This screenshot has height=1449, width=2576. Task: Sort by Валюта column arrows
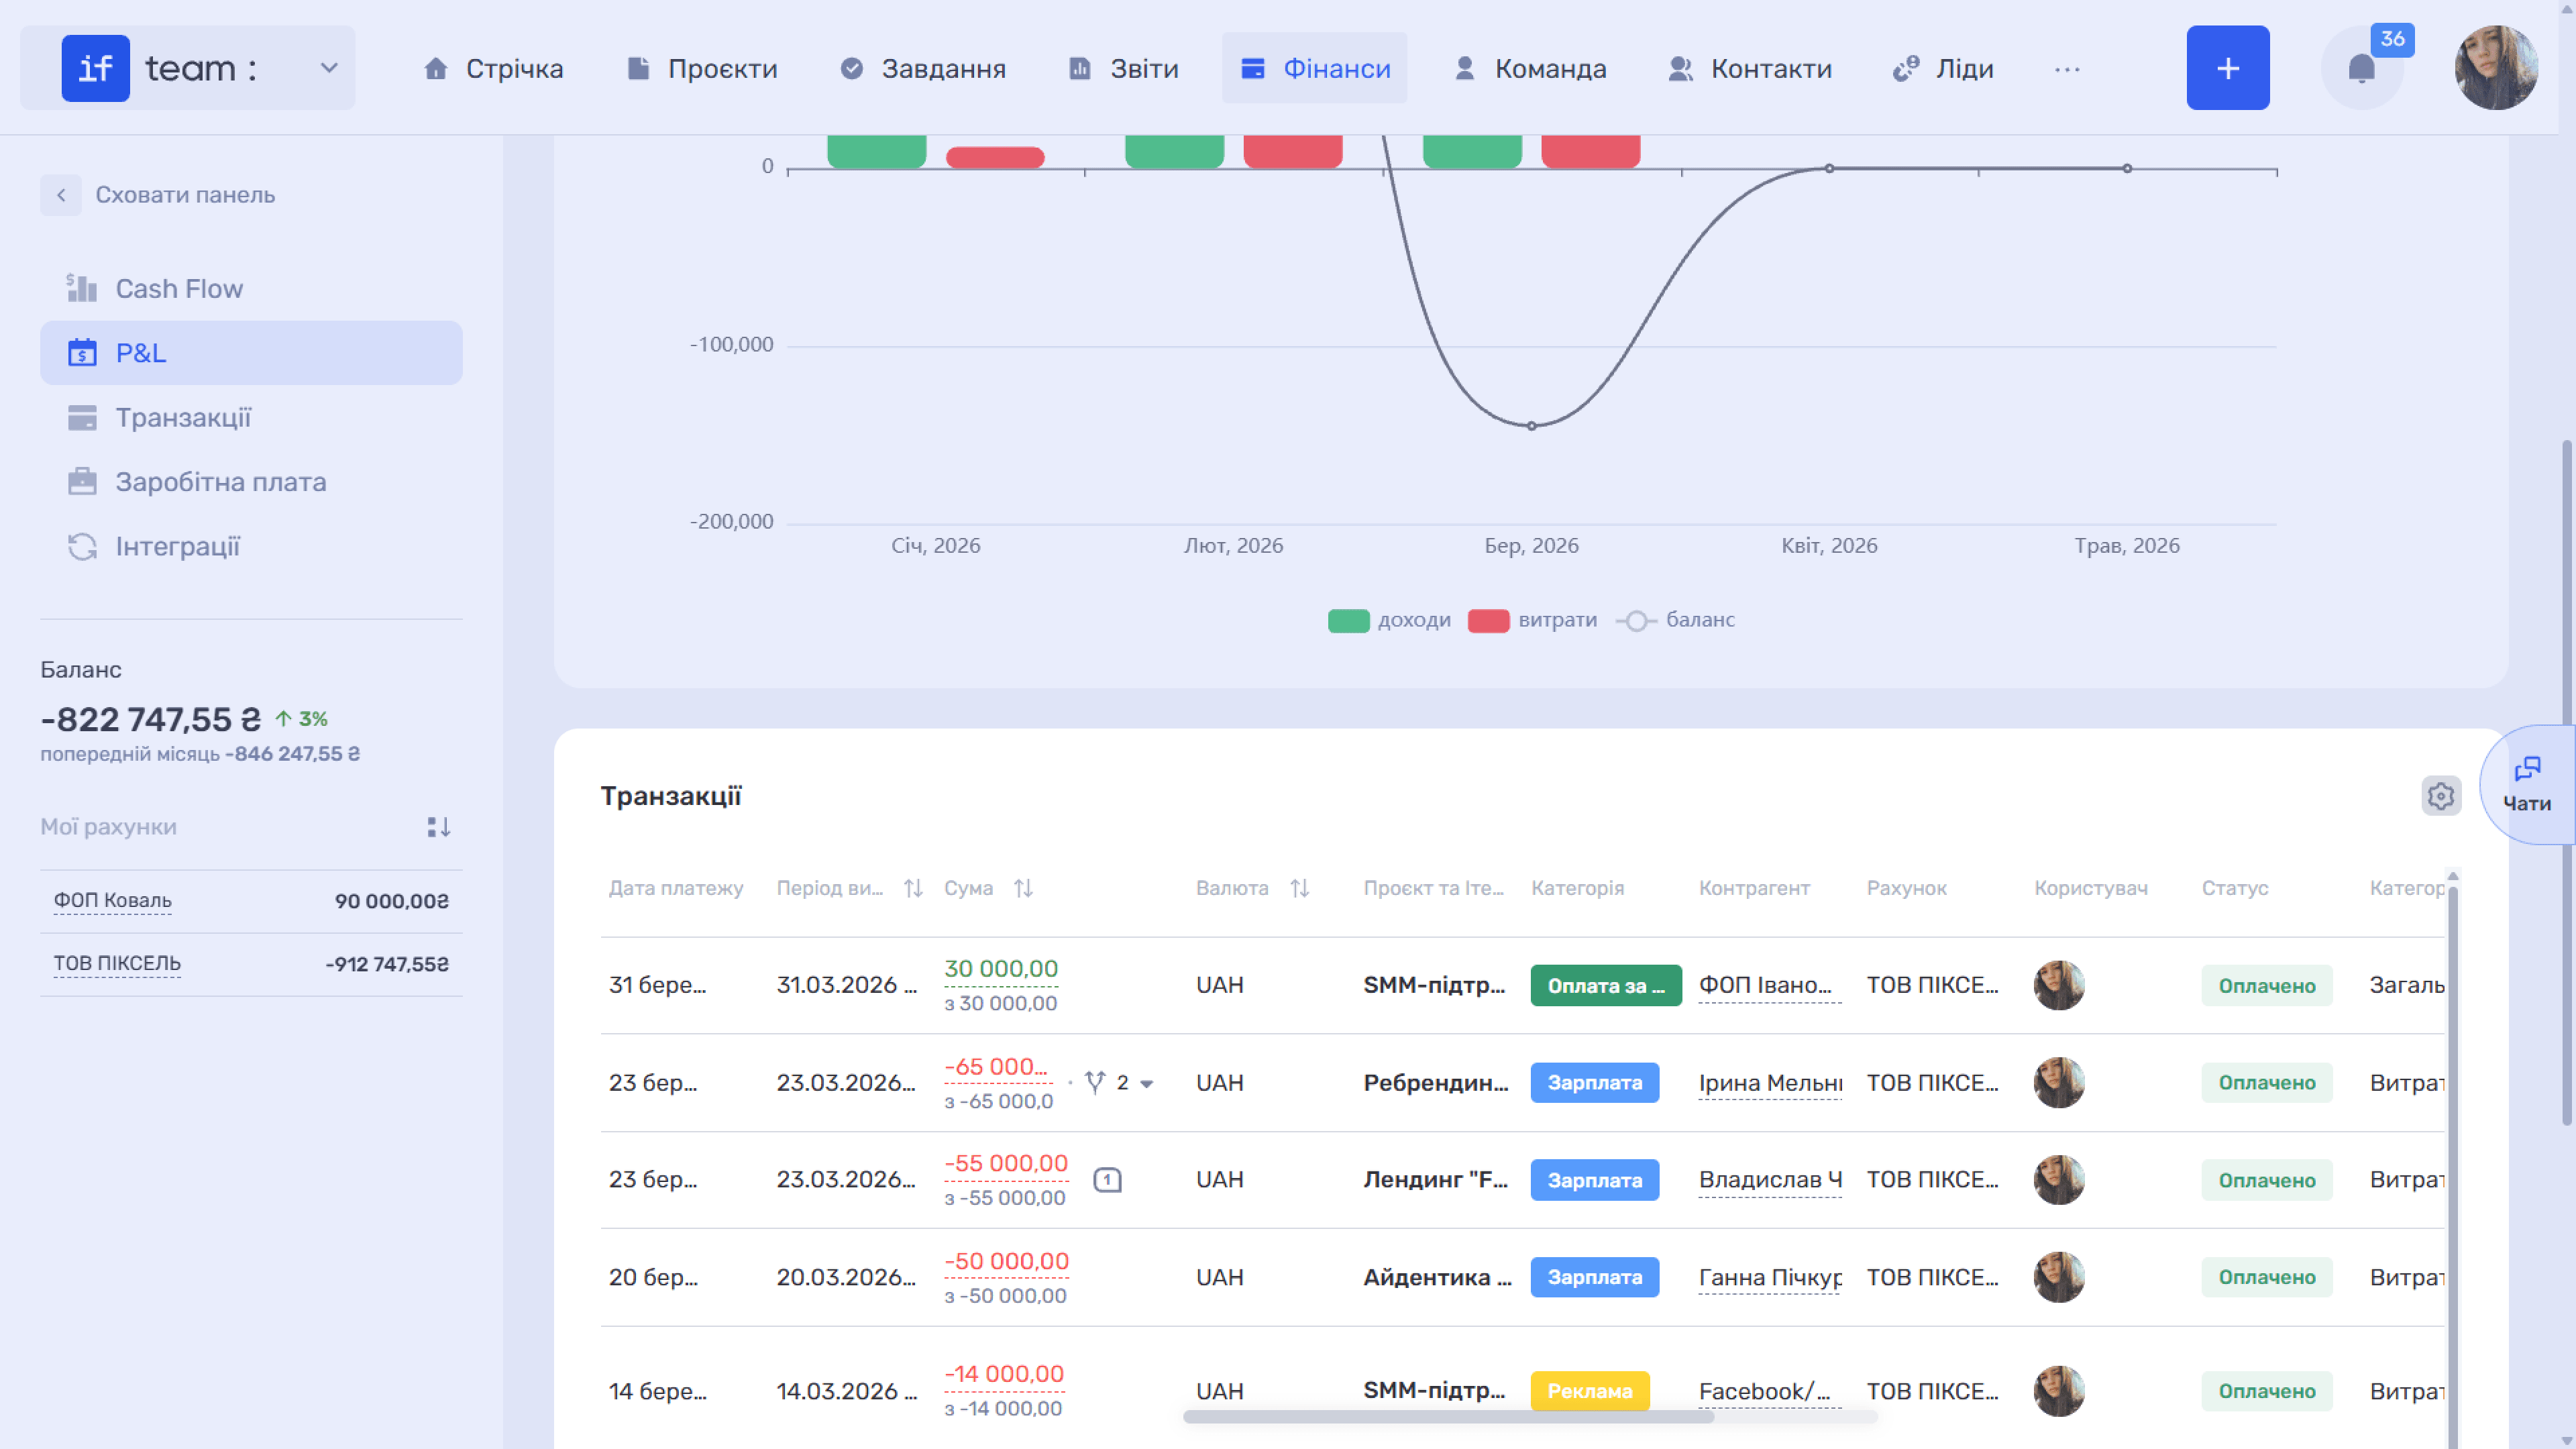[1299, 888]
